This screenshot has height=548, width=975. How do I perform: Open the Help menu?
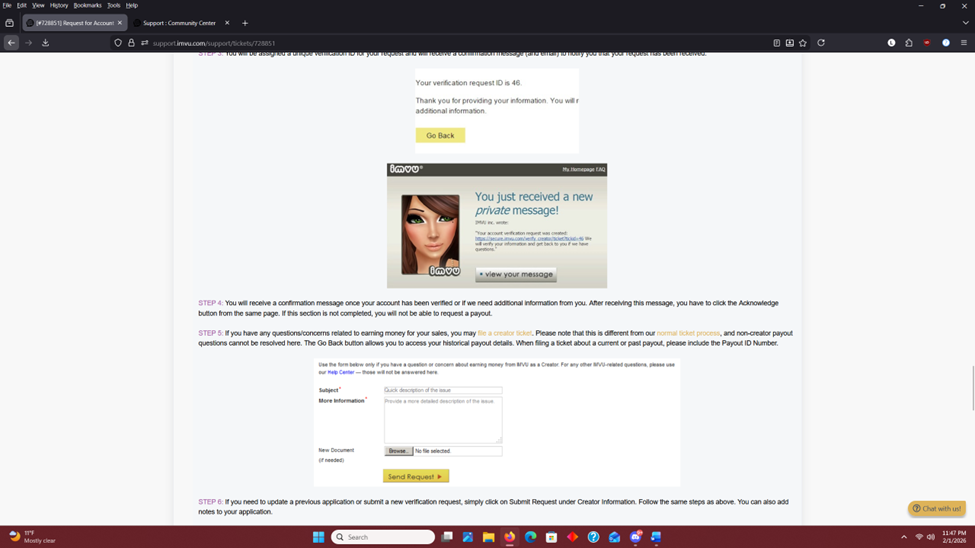(132, 5)
